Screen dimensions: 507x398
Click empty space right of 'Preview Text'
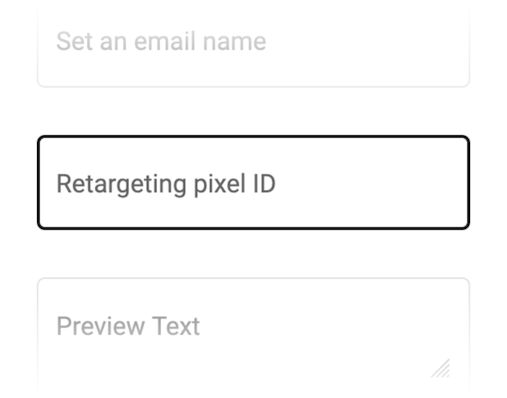pos(333,326)
